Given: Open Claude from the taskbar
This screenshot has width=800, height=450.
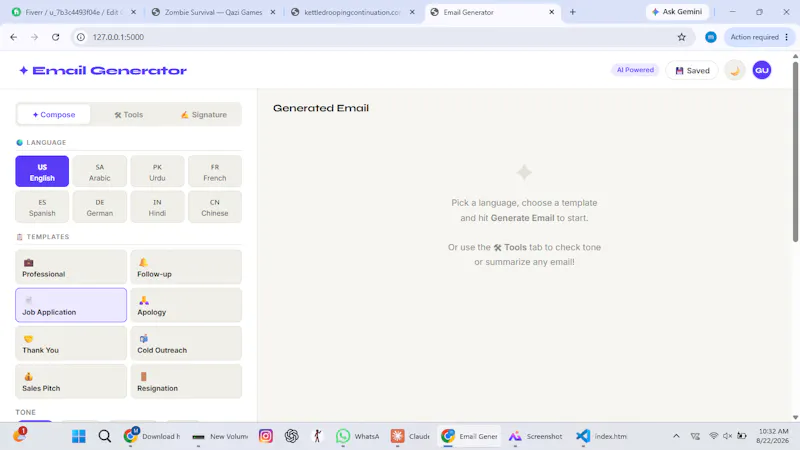Looking at the screenshot, I should [x=410, y=436].
